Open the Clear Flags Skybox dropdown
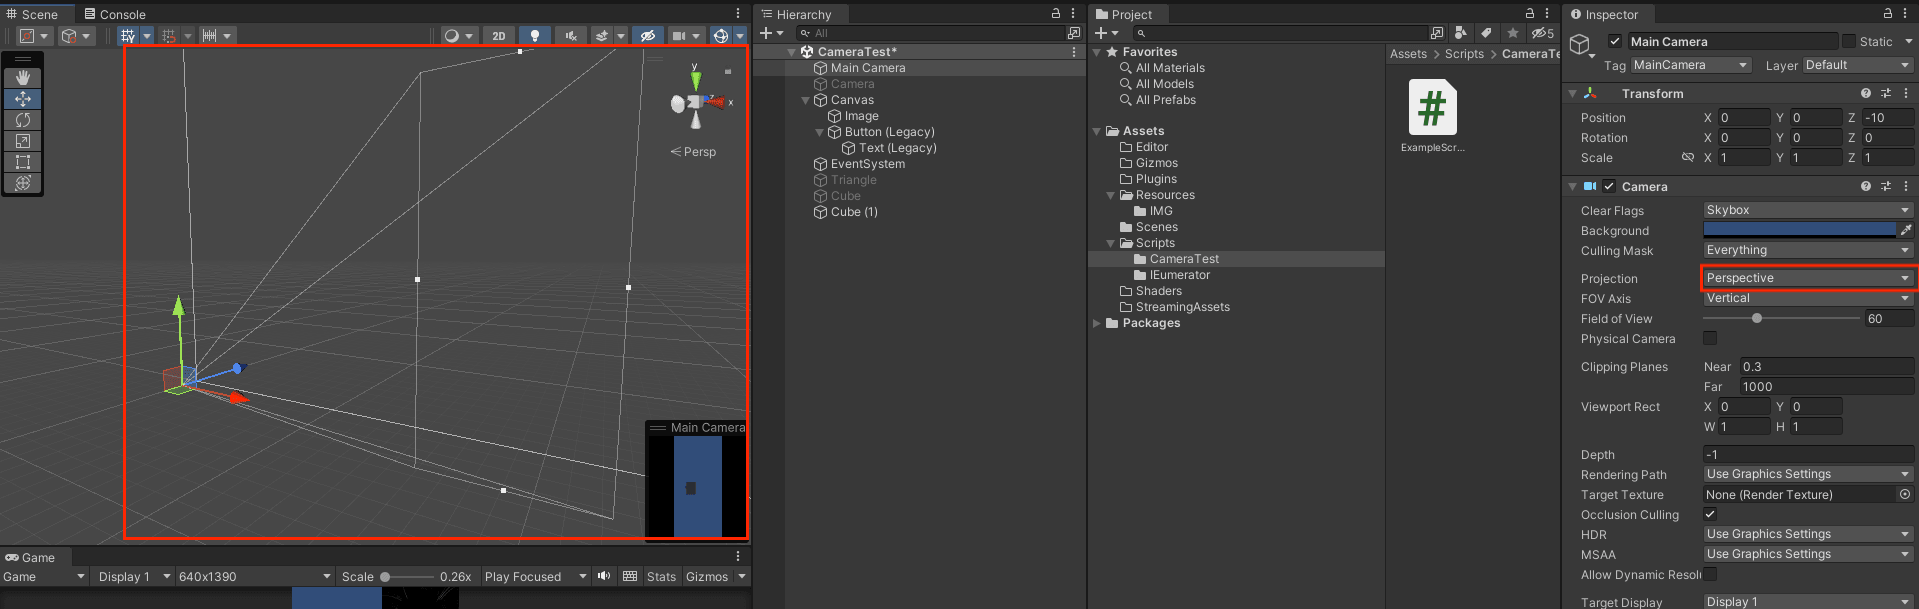This screenshot has height=609, width=1919. pyautogui.click(x=1807, y=210)
